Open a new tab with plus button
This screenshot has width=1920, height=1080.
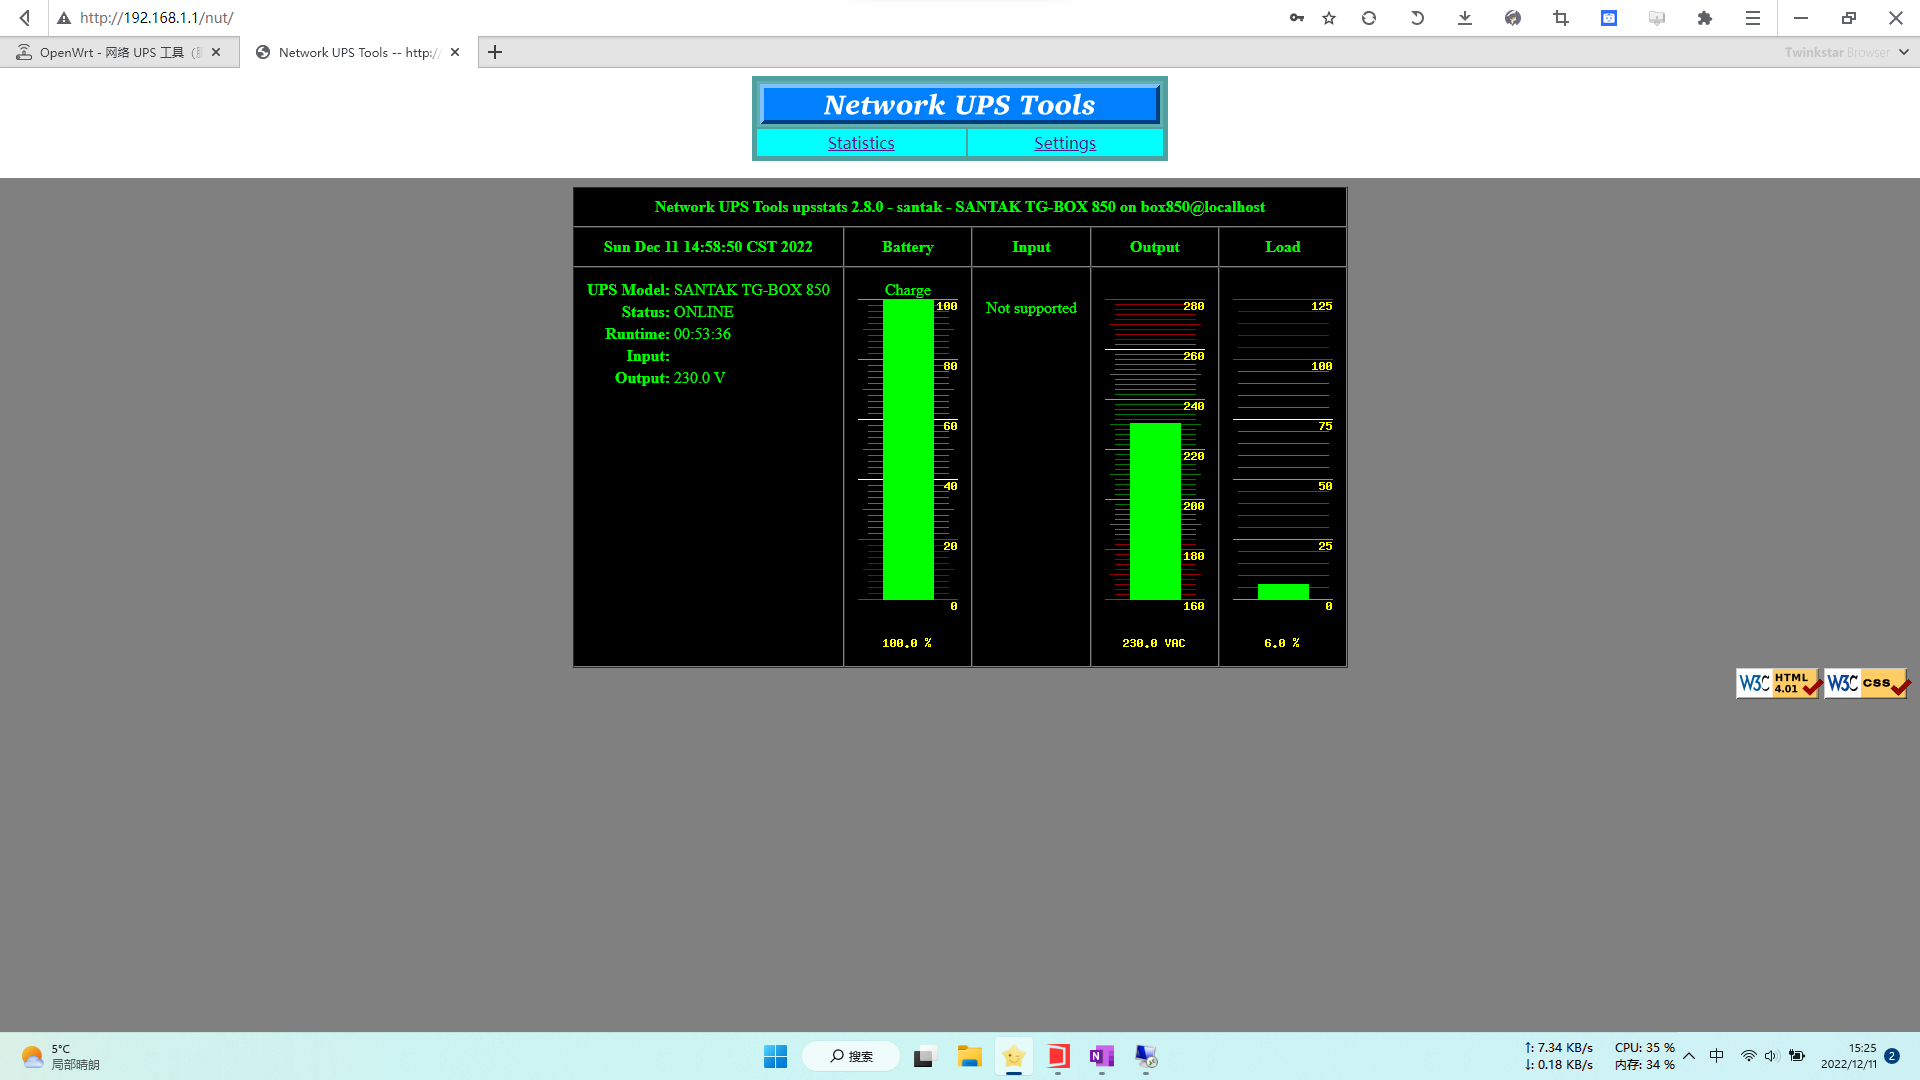[495, 52]
